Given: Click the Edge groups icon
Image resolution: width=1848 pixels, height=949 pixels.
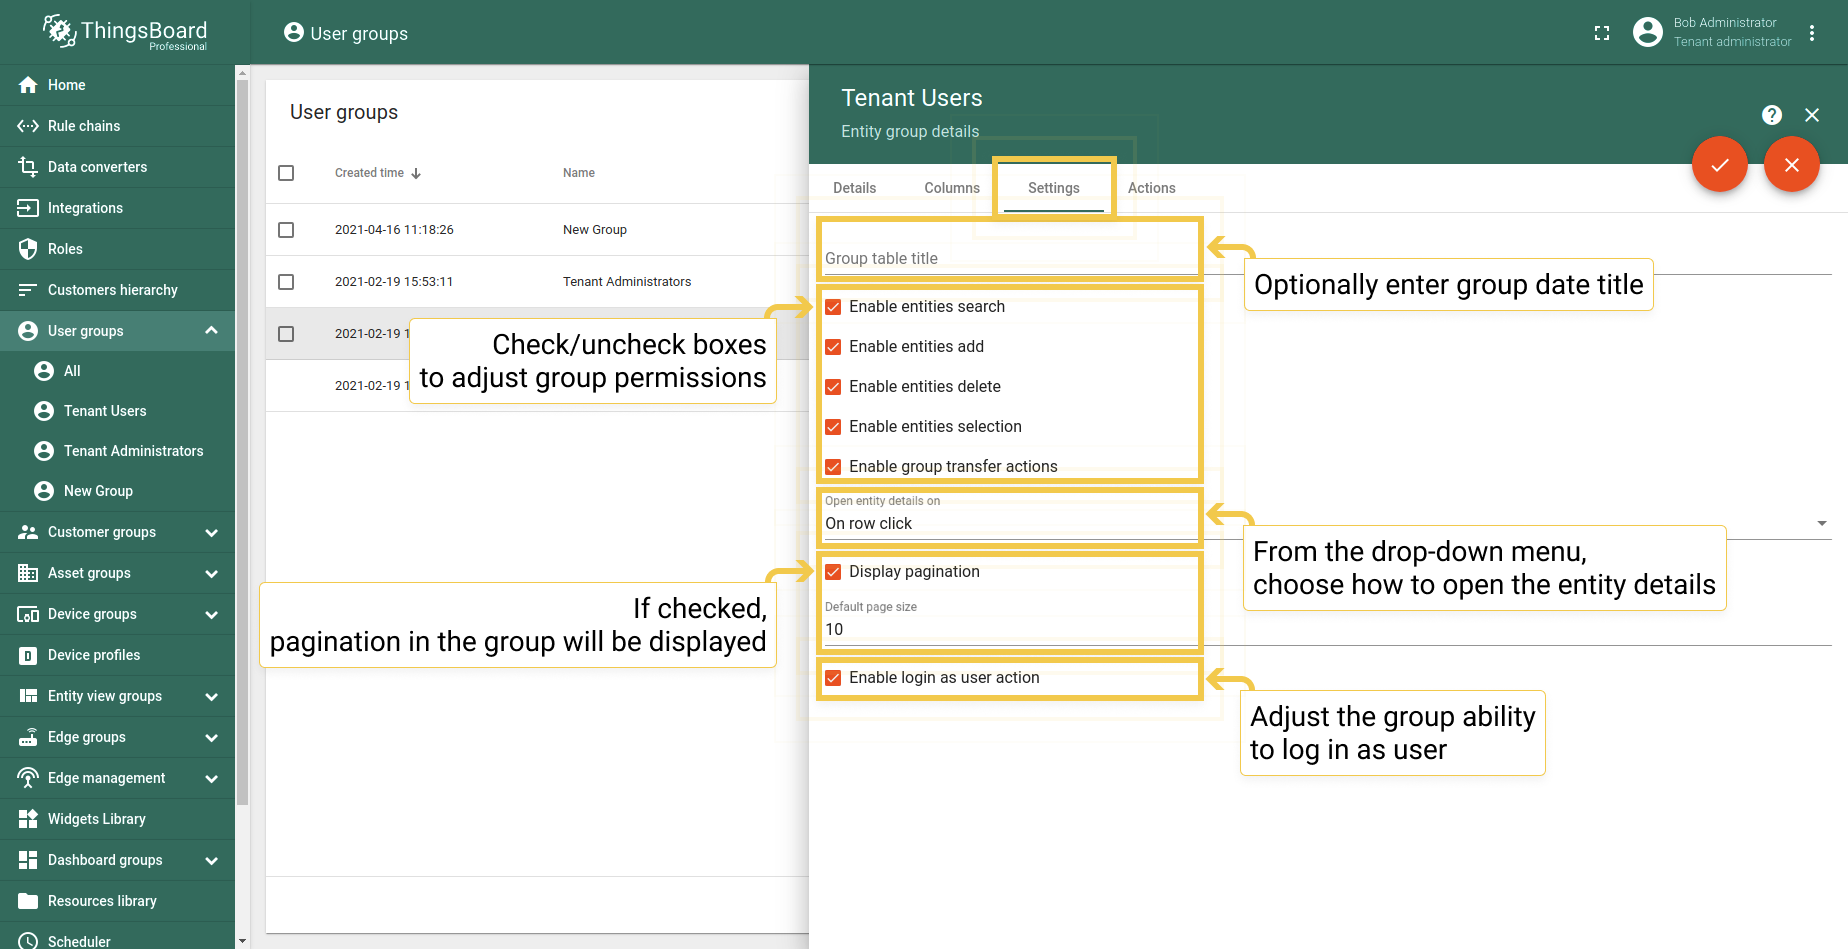Looking at the screenshot, I should [x=28, y=737].
